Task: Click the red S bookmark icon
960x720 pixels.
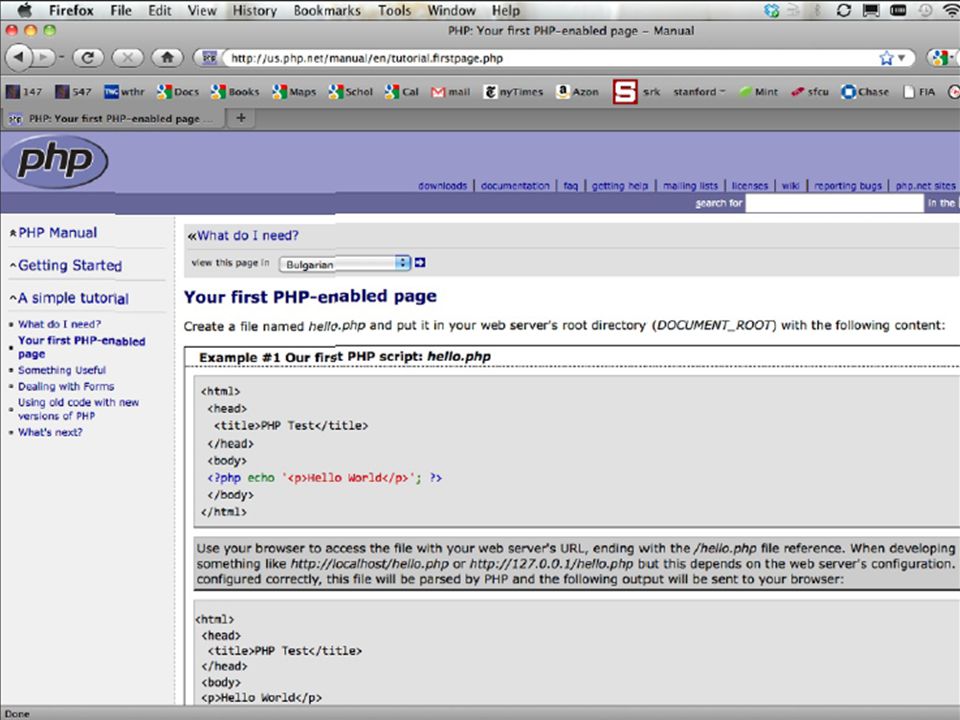Action: coord(624,92)
